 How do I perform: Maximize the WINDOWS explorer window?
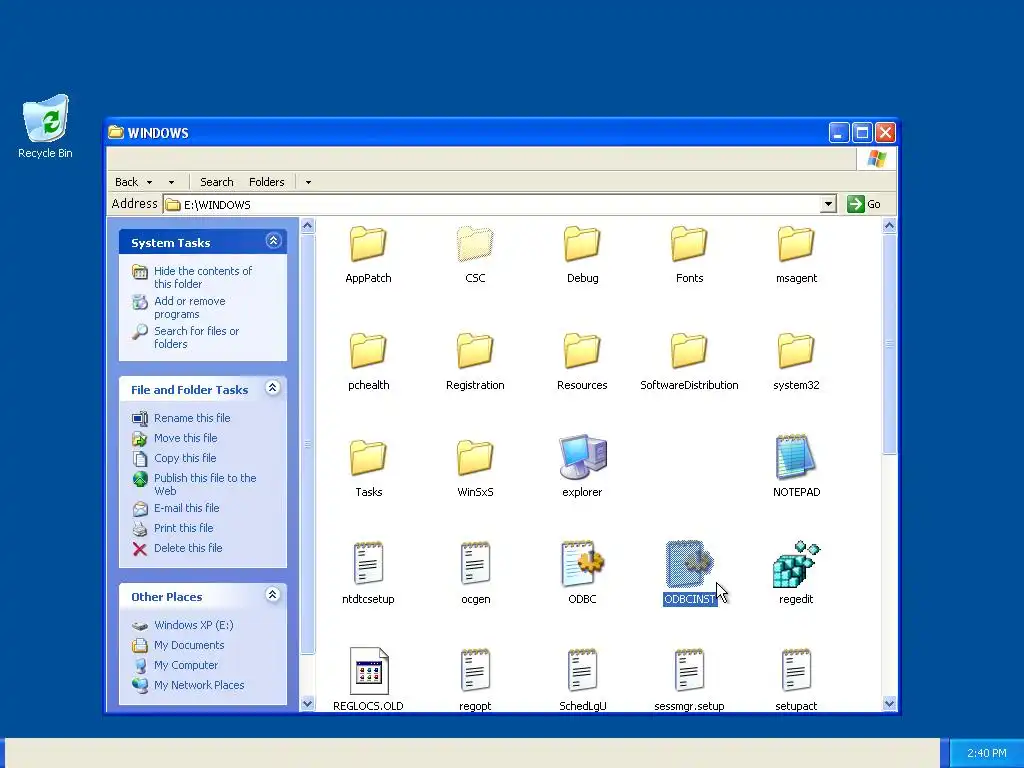[862, 133]
